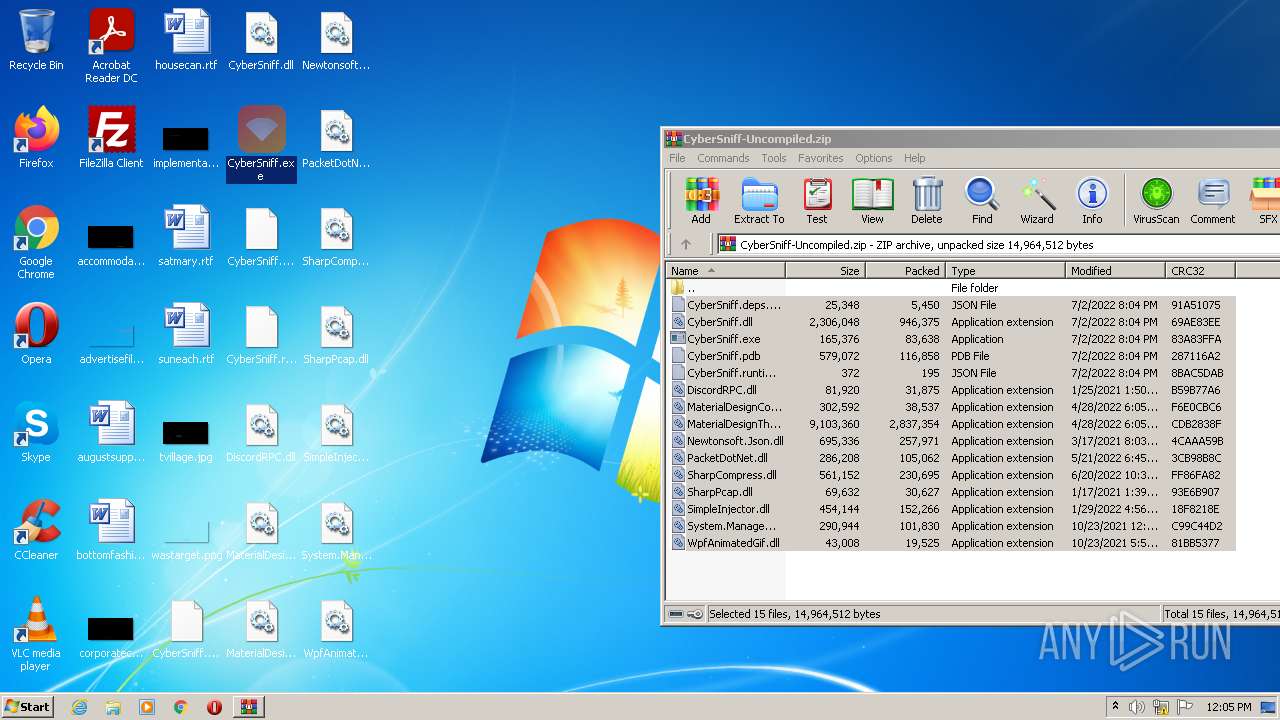The height and width of the screenshot is (720, 1280).
Task: Select SharpPcap.dll in archive list
Action: [x=951, y=492]
